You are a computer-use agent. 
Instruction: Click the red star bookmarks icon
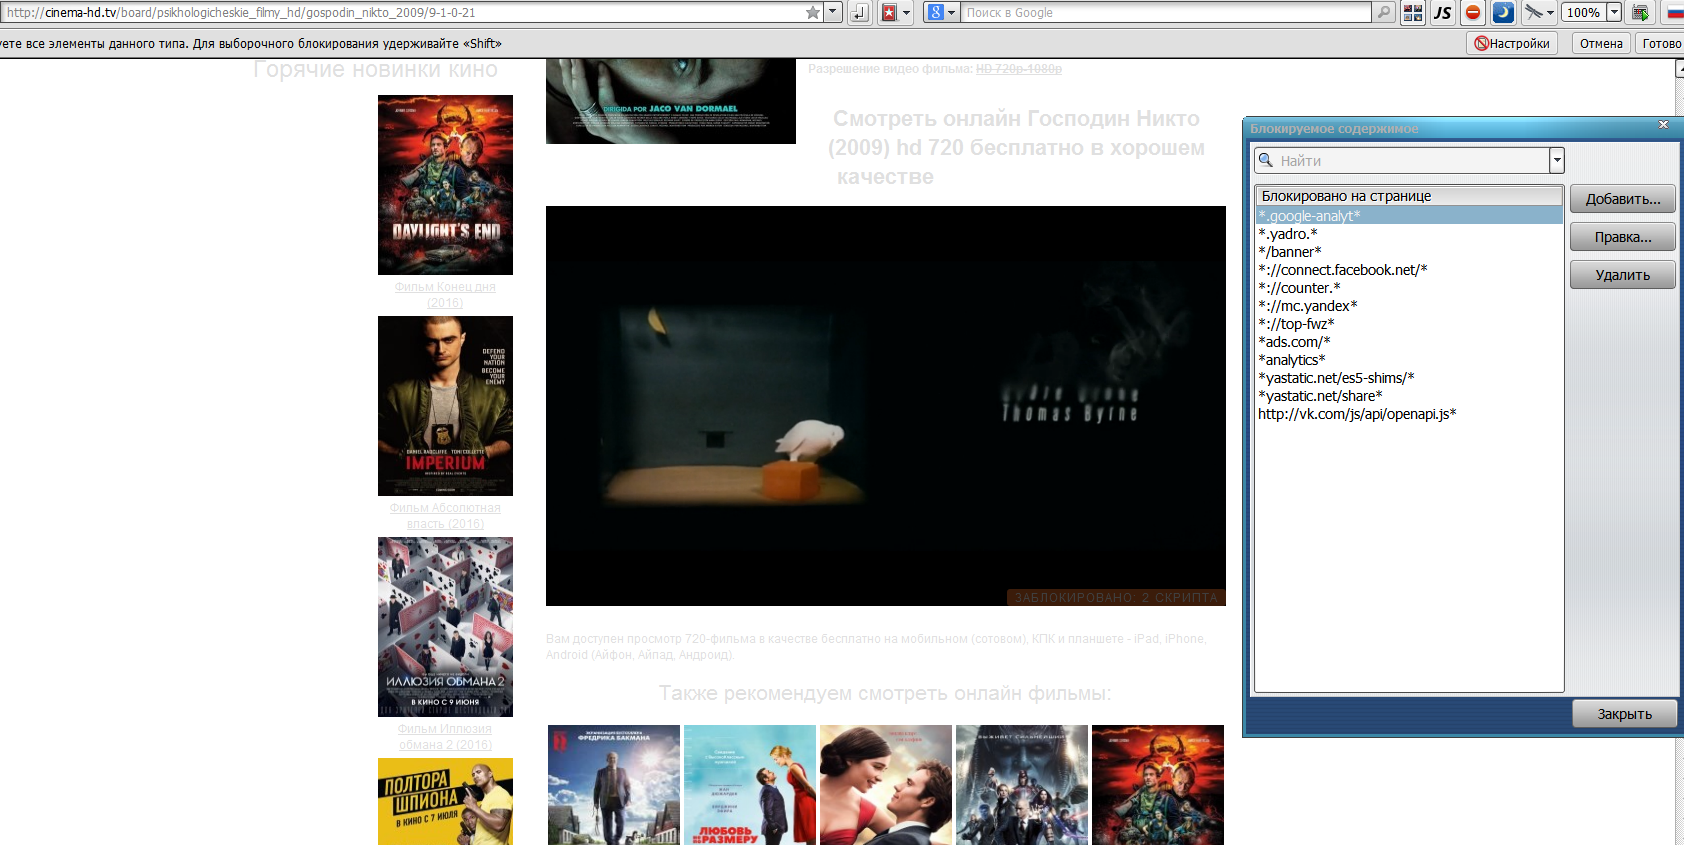pos(889,13)
